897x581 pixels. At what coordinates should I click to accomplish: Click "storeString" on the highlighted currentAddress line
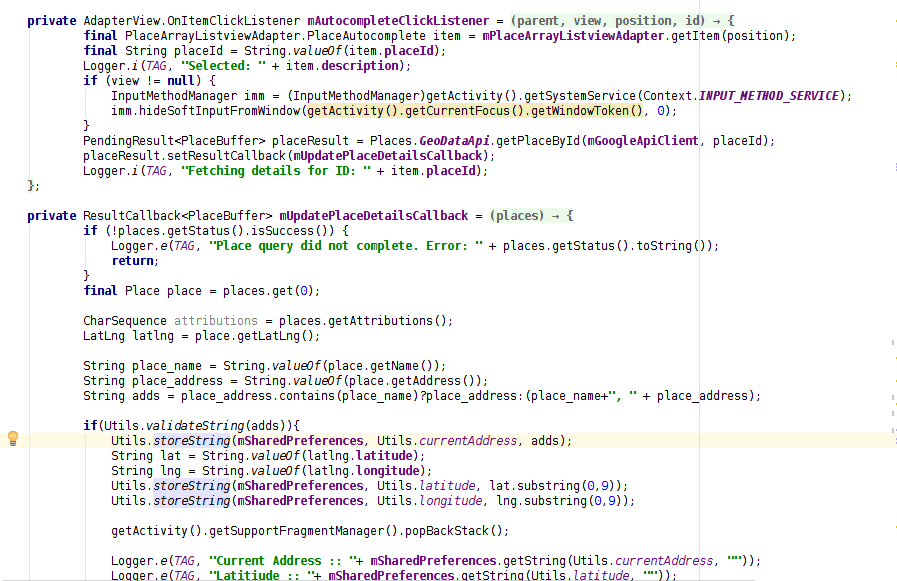click(x=192, y=440)
